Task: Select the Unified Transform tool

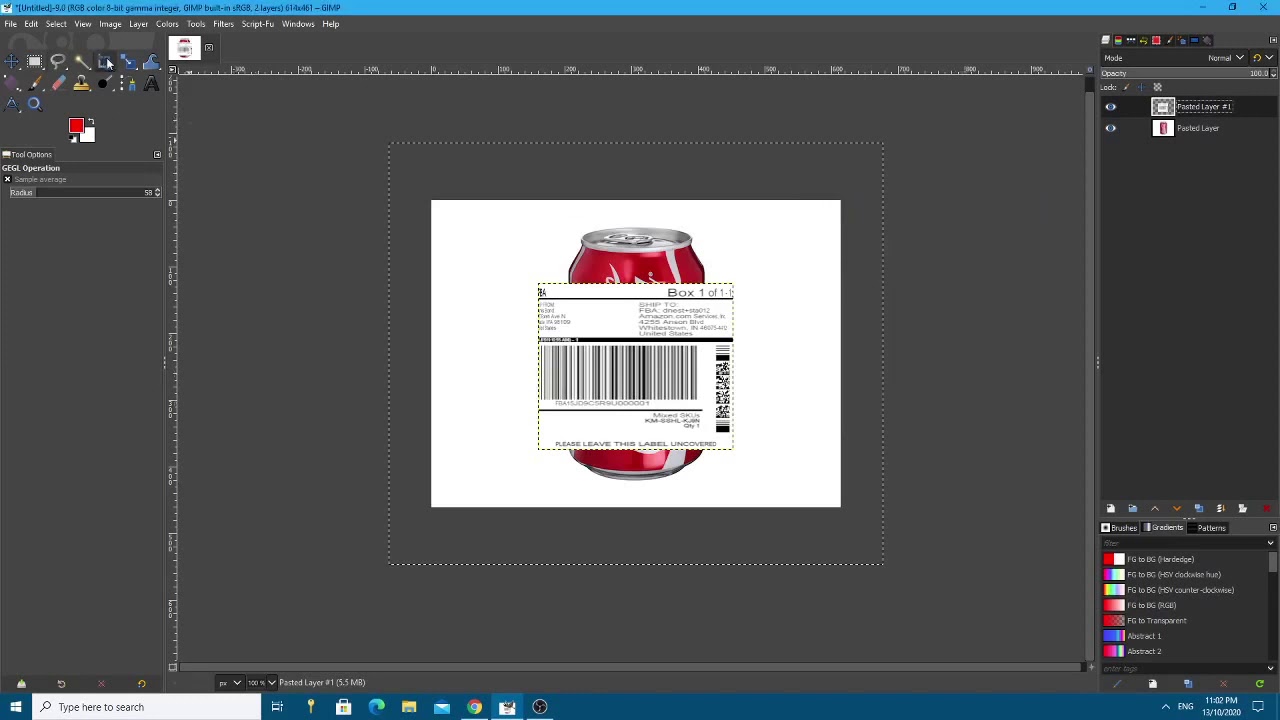Action: coord(128,62)
